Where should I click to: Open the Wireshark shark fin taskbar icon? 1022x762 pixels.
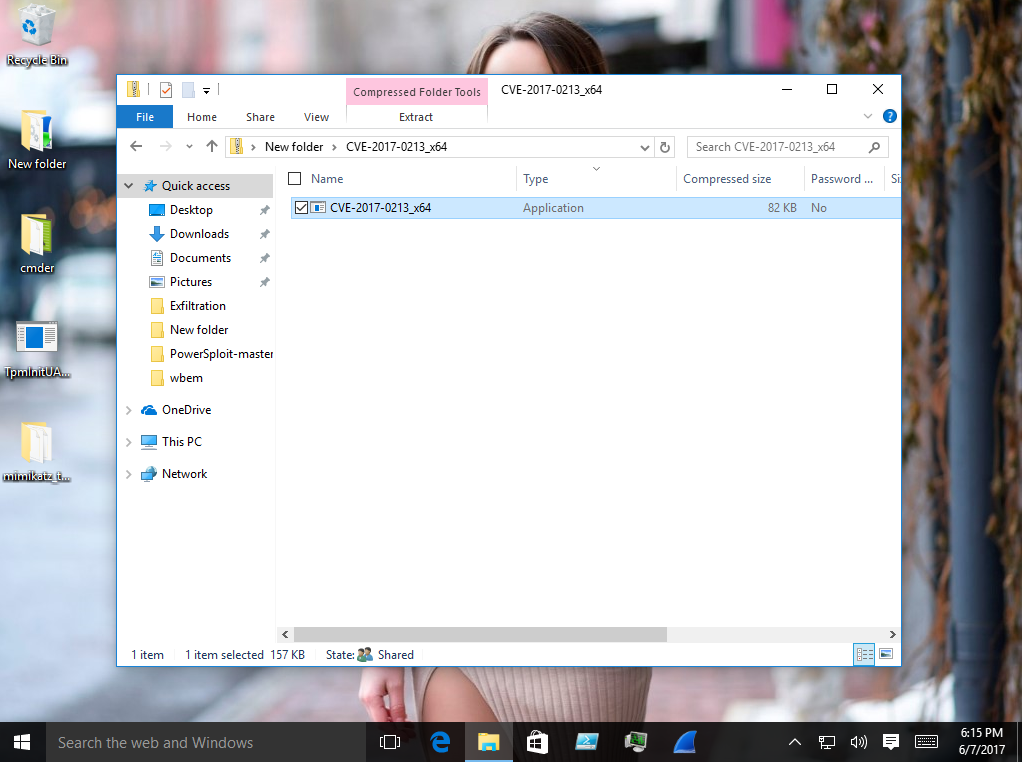[684, 742]
